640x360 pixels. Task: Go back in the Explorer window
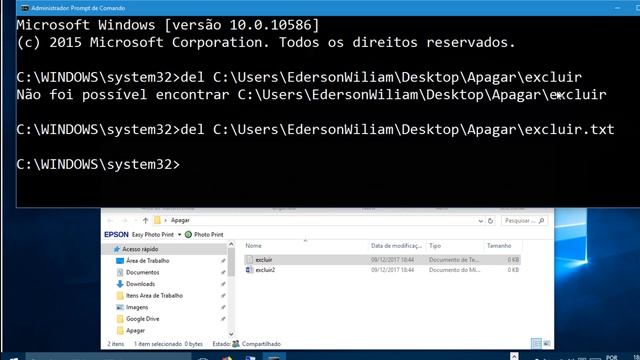pos(110,220)
